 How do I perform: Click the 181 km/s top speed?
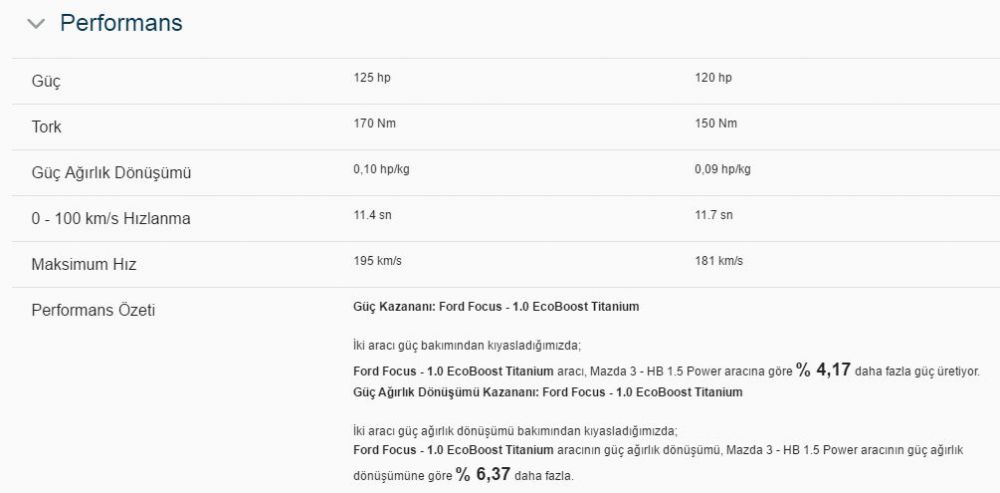tap(719, 261)
